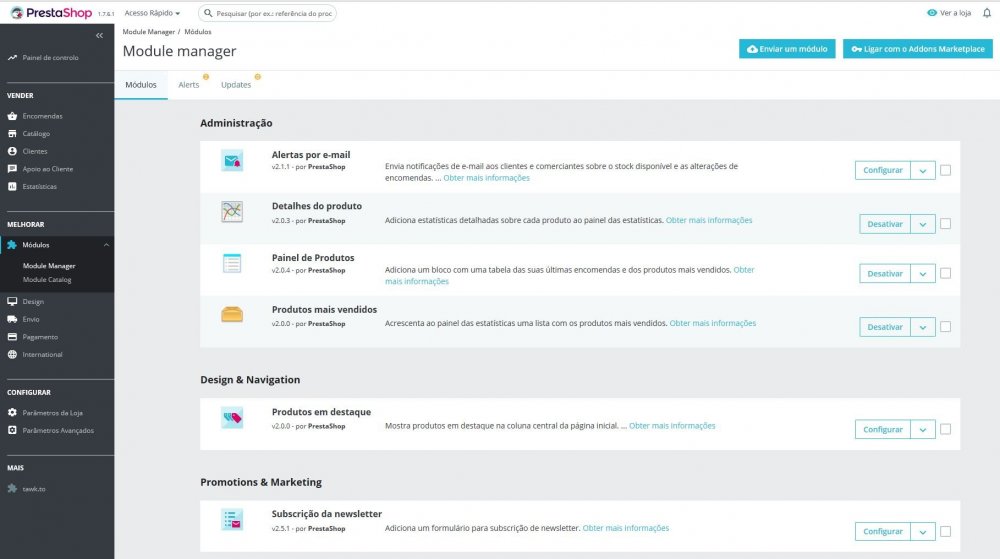
Task: Open Module Catalog in sidebar
Action: click(x=47, y=280)
